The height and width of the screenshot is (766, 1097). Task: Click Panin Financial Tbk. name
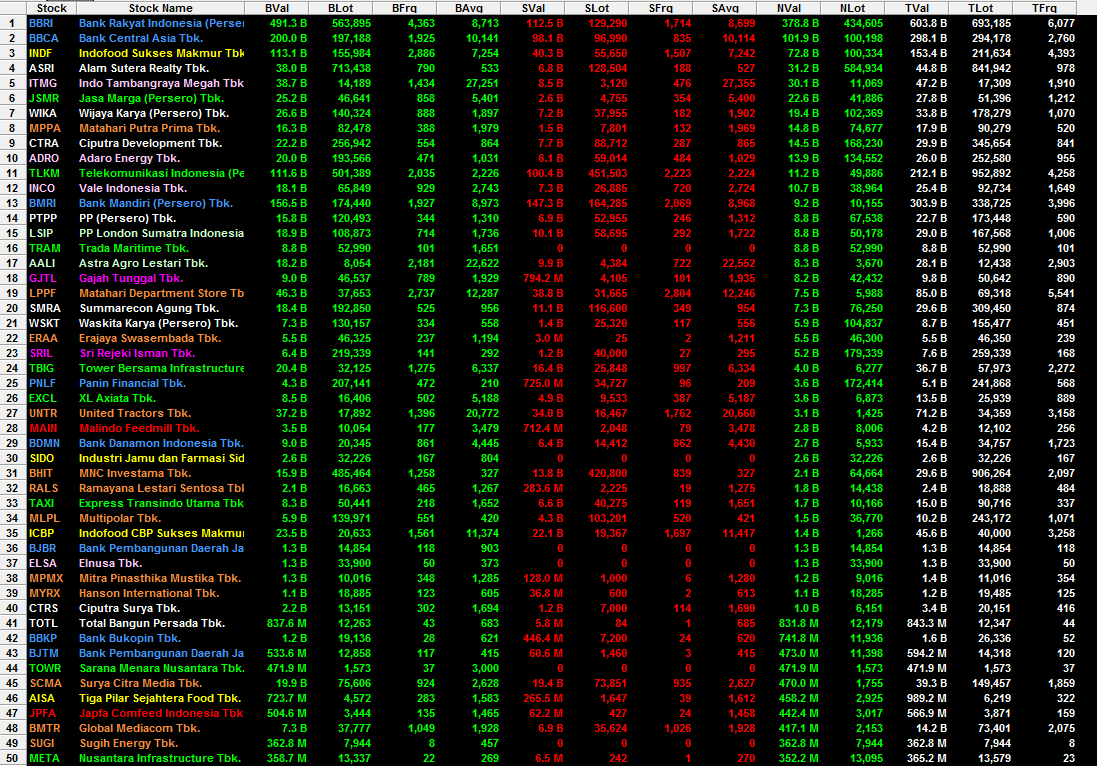(x=132, y=383)
